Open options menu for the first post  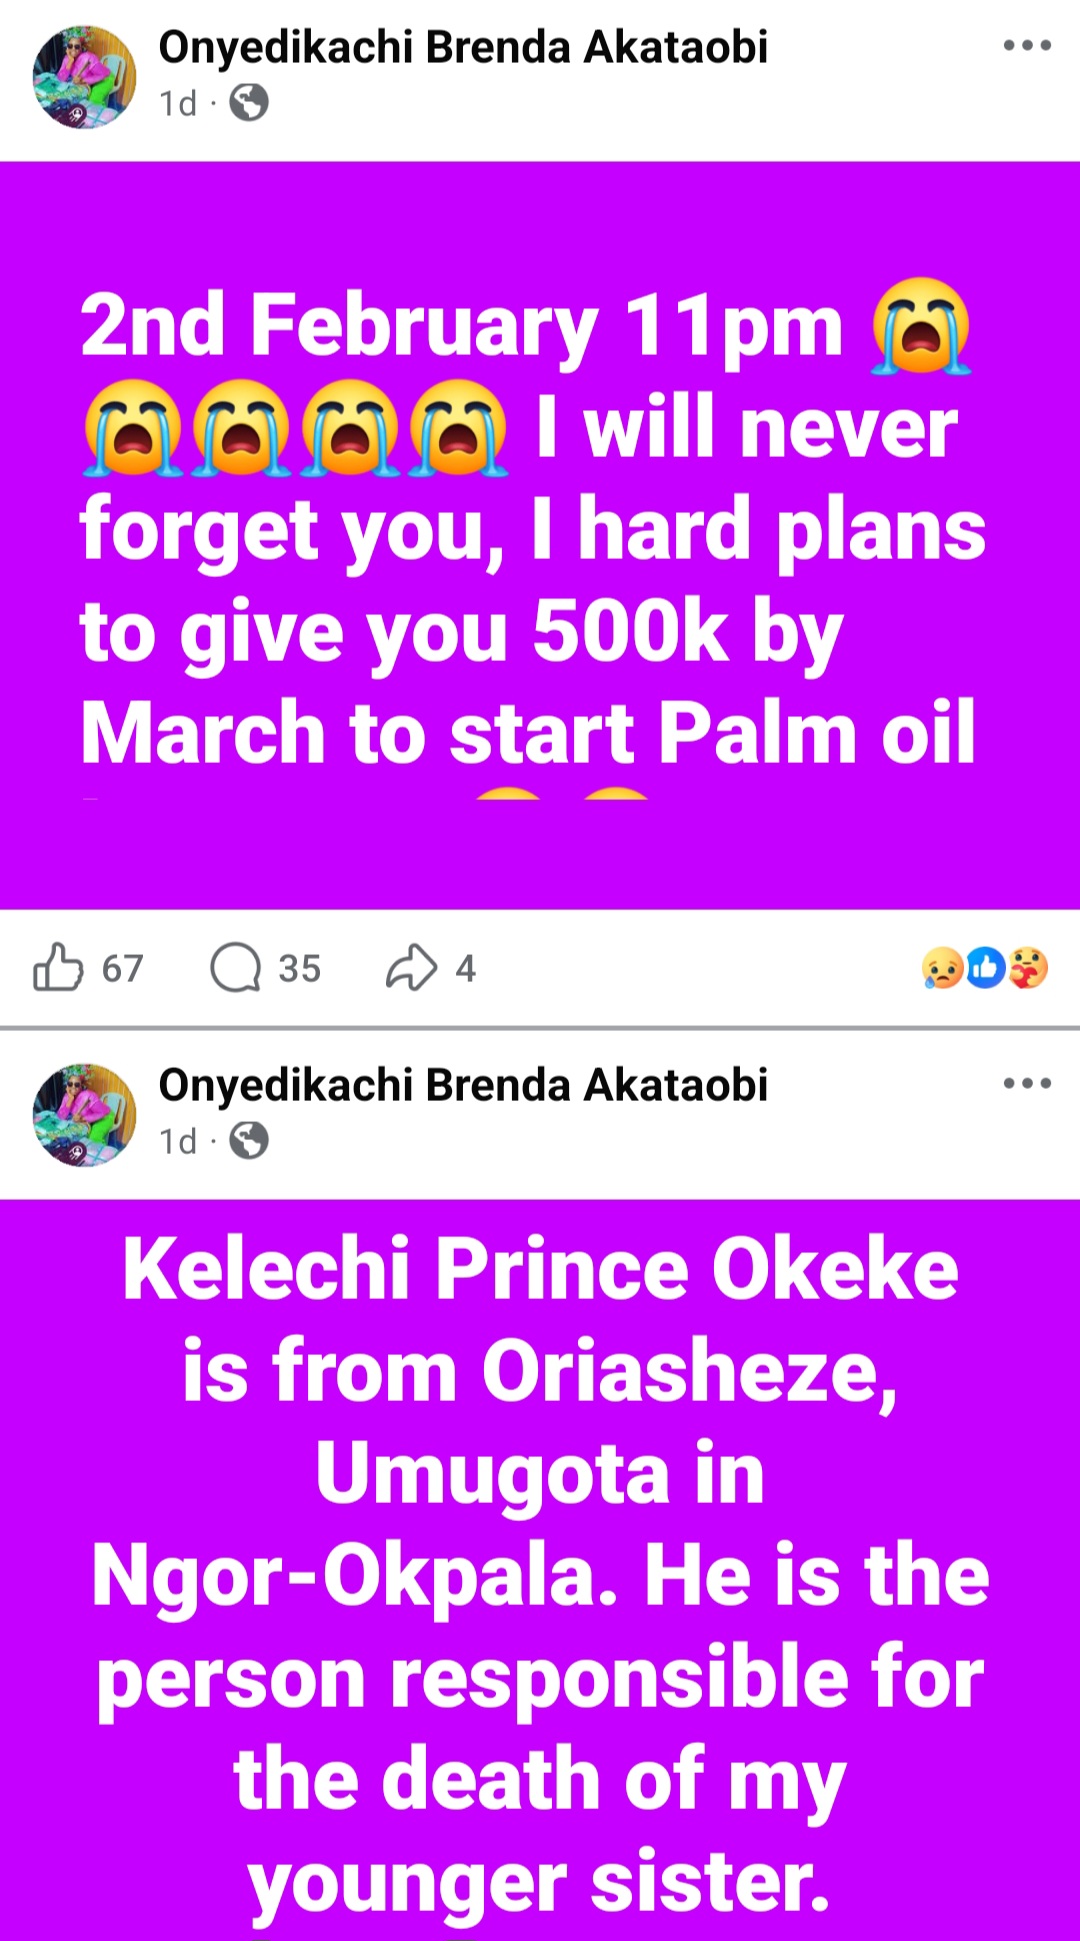pos(1027,46)
